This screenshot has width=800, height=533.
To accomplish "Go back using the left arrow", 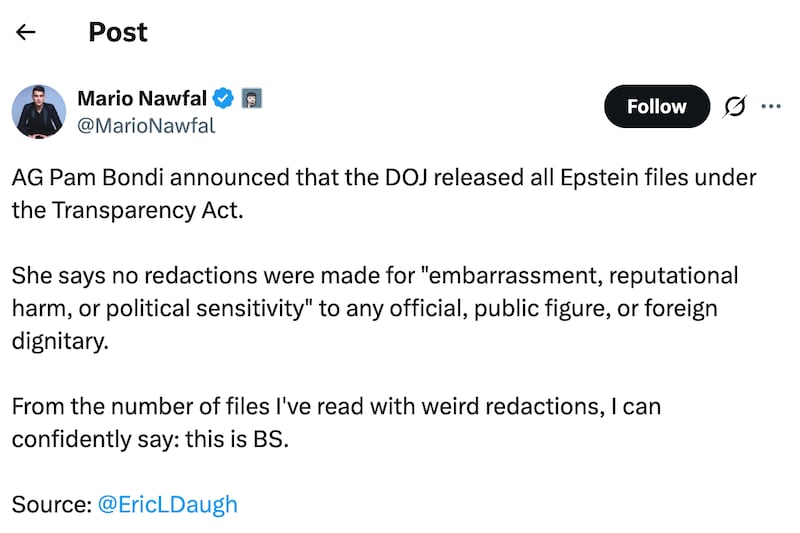I will [x=26, y=32].
